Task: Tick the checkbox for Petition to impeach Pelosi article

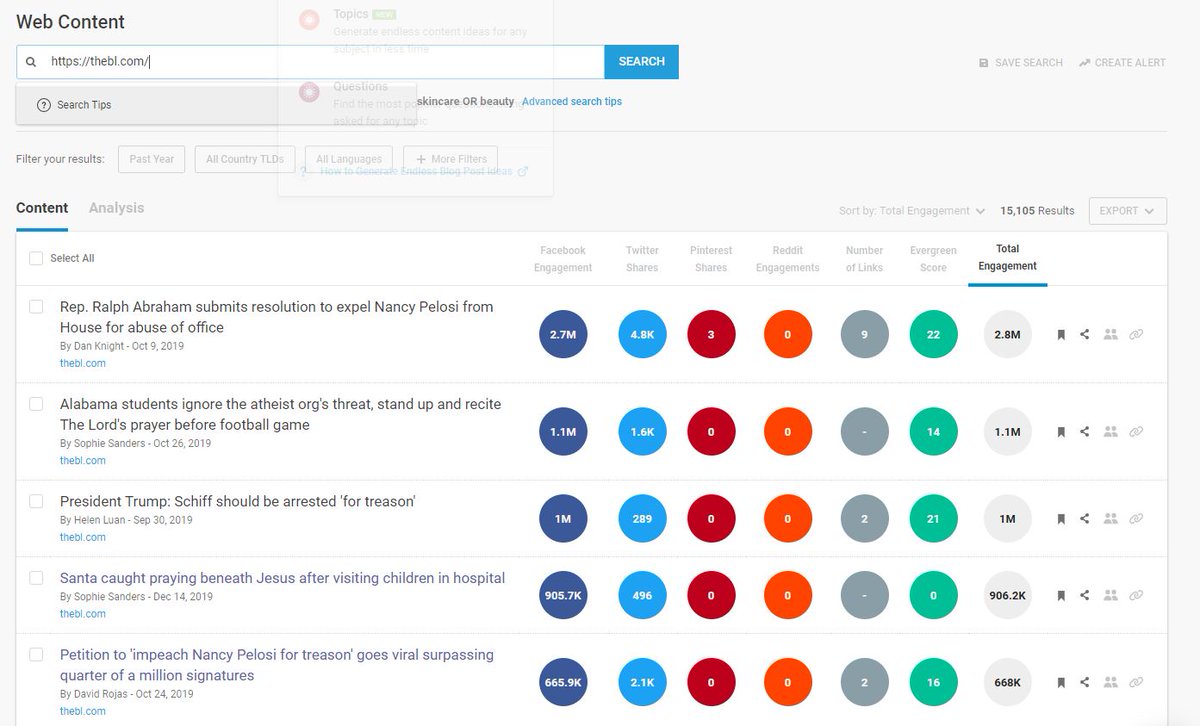Action: 36,655
